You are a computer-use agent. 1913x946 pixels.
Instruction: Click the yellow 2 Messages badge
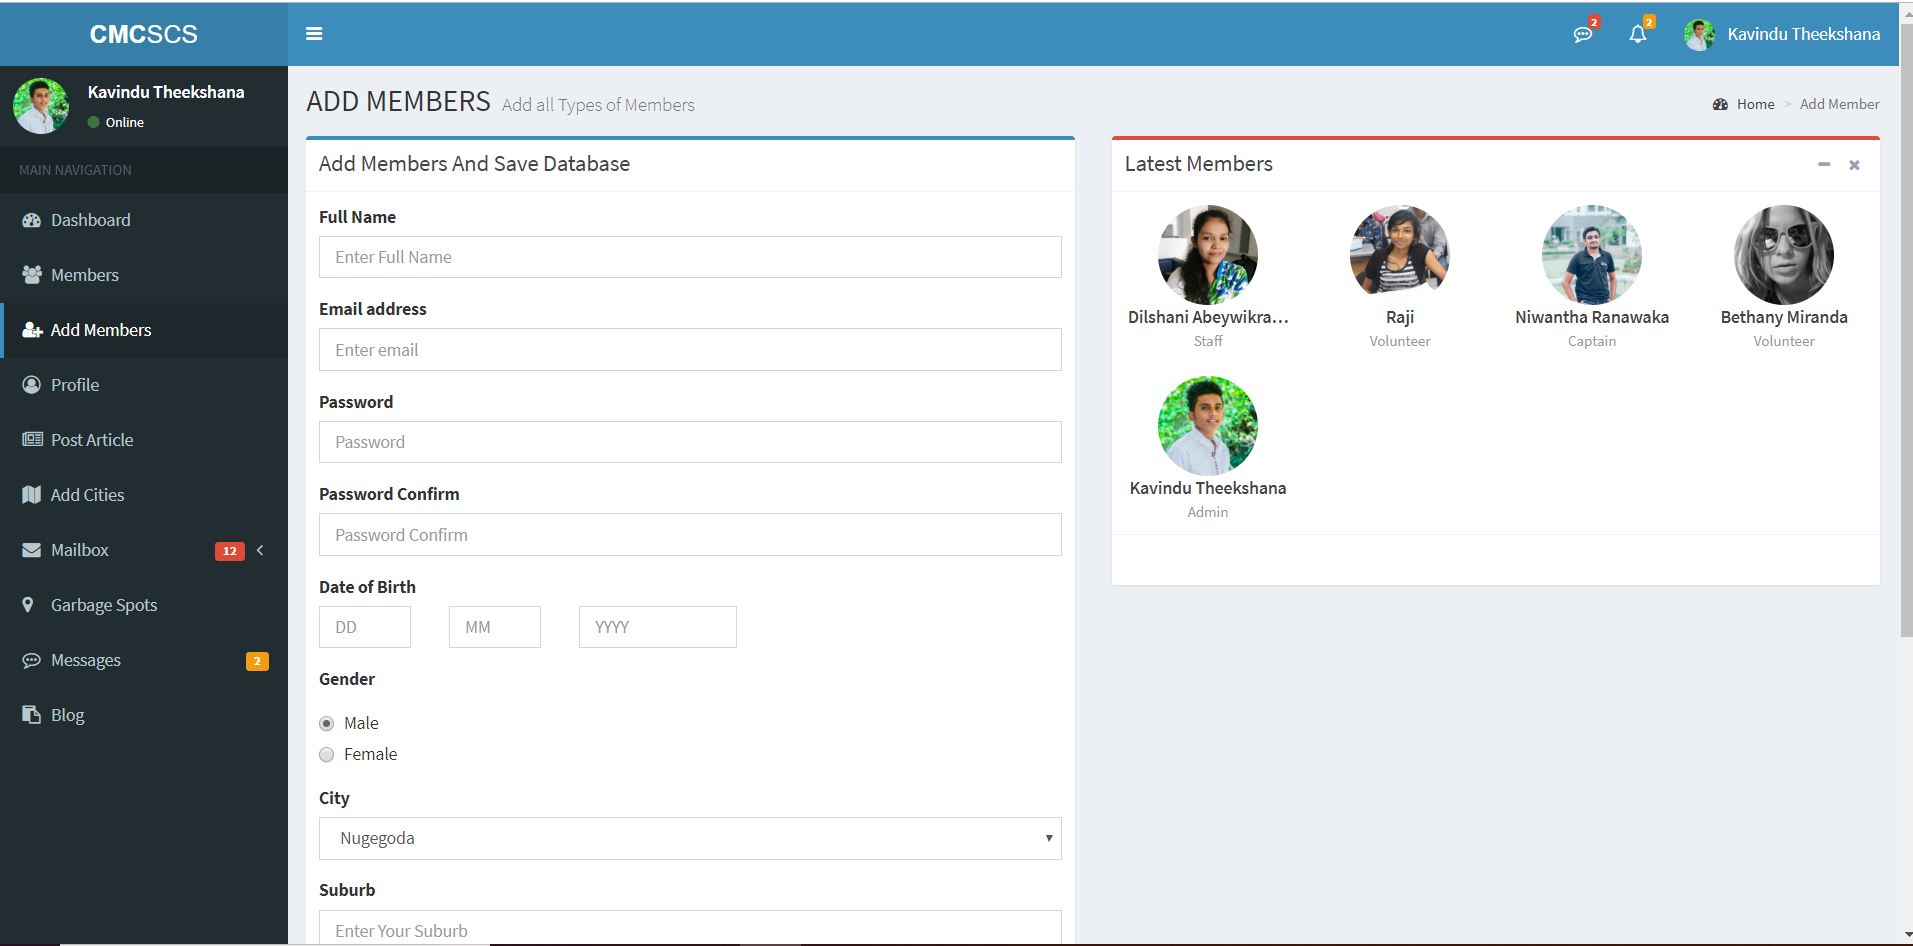point(257,661)
